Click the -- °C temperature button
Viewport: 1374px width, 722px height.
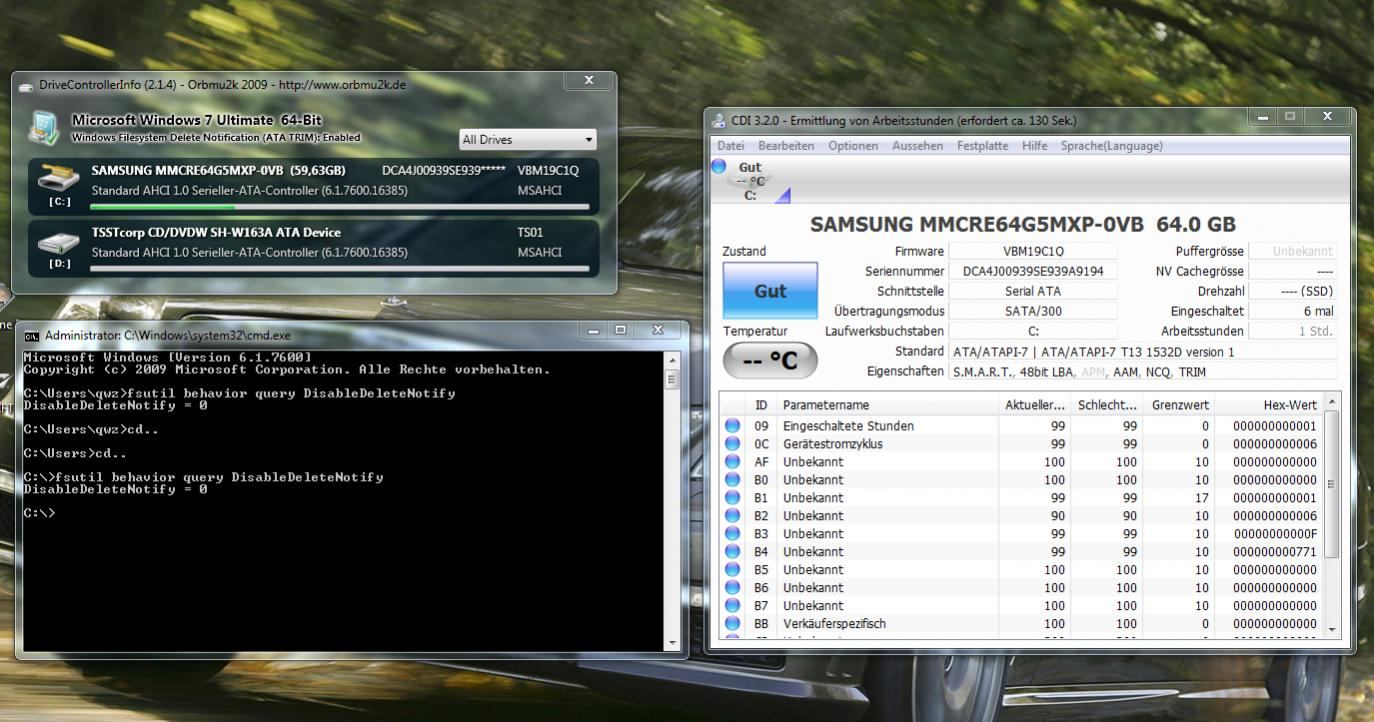coord(770,361)
